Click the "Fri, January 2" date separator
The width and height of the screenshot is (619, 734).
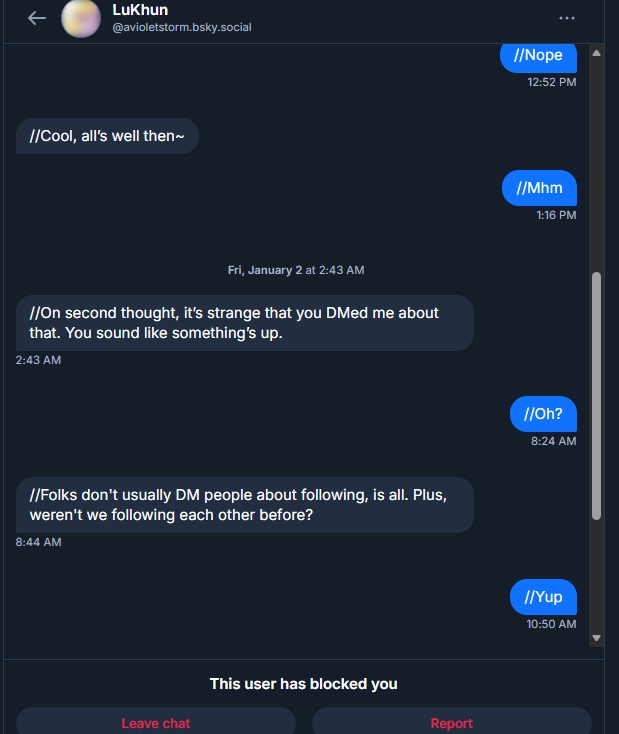(x=295, y=270)
